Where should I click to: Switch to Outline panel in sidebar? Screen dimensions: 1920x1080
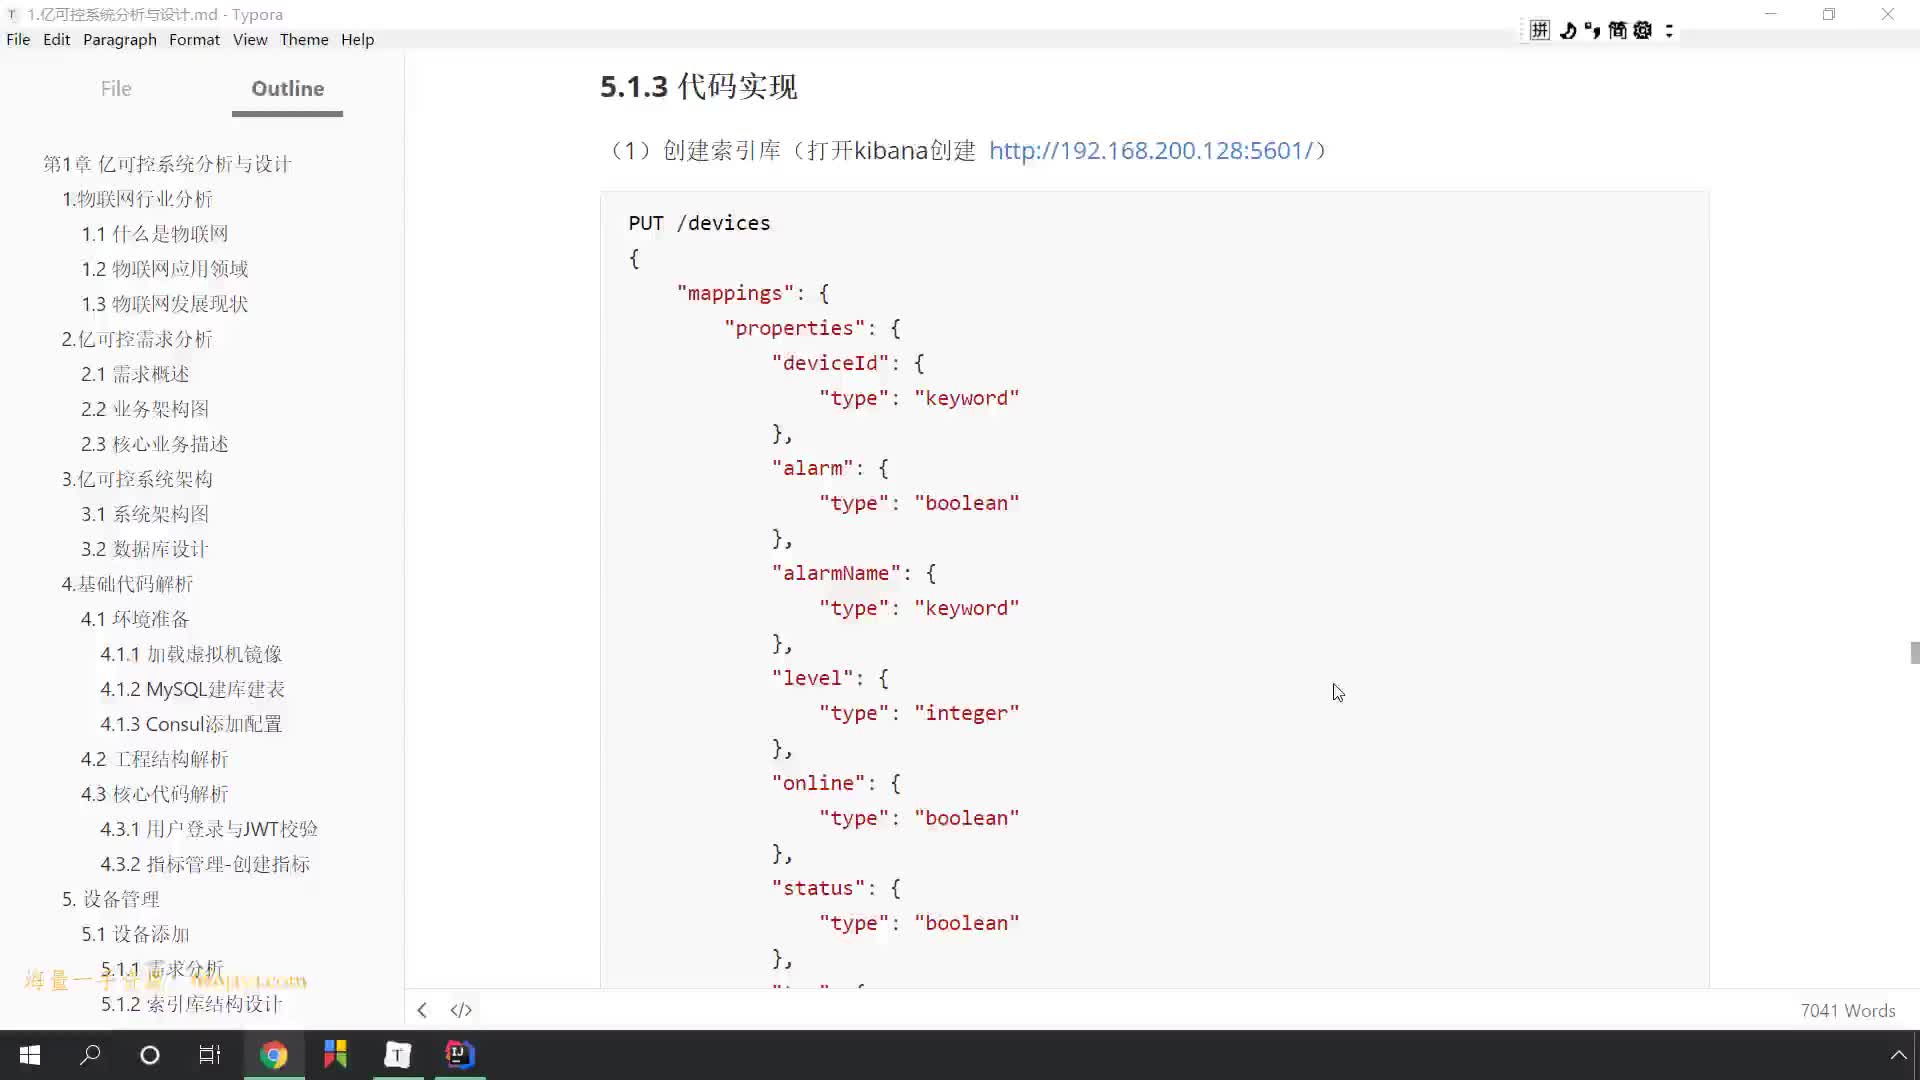tap(287, 88)
